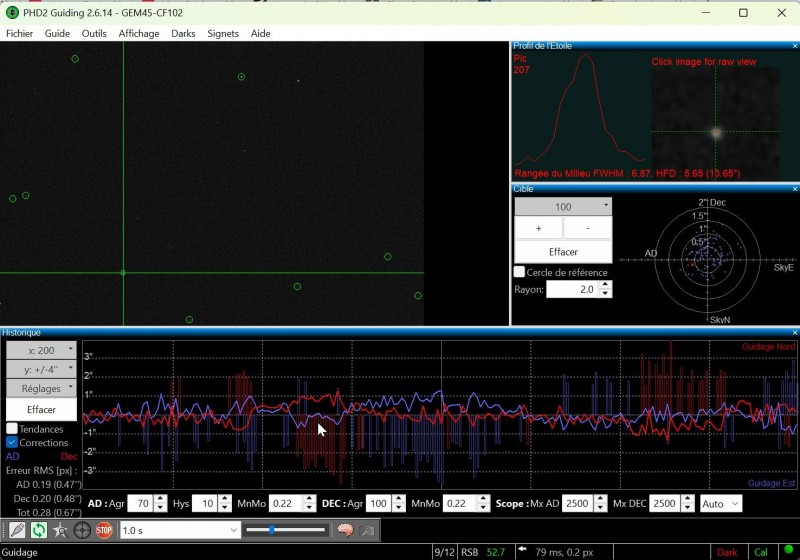Image resolution: width=800 pixels, height=560 pixels.
Task: Click Effacer in the Cible panel
Action: (x=563, y=252)
